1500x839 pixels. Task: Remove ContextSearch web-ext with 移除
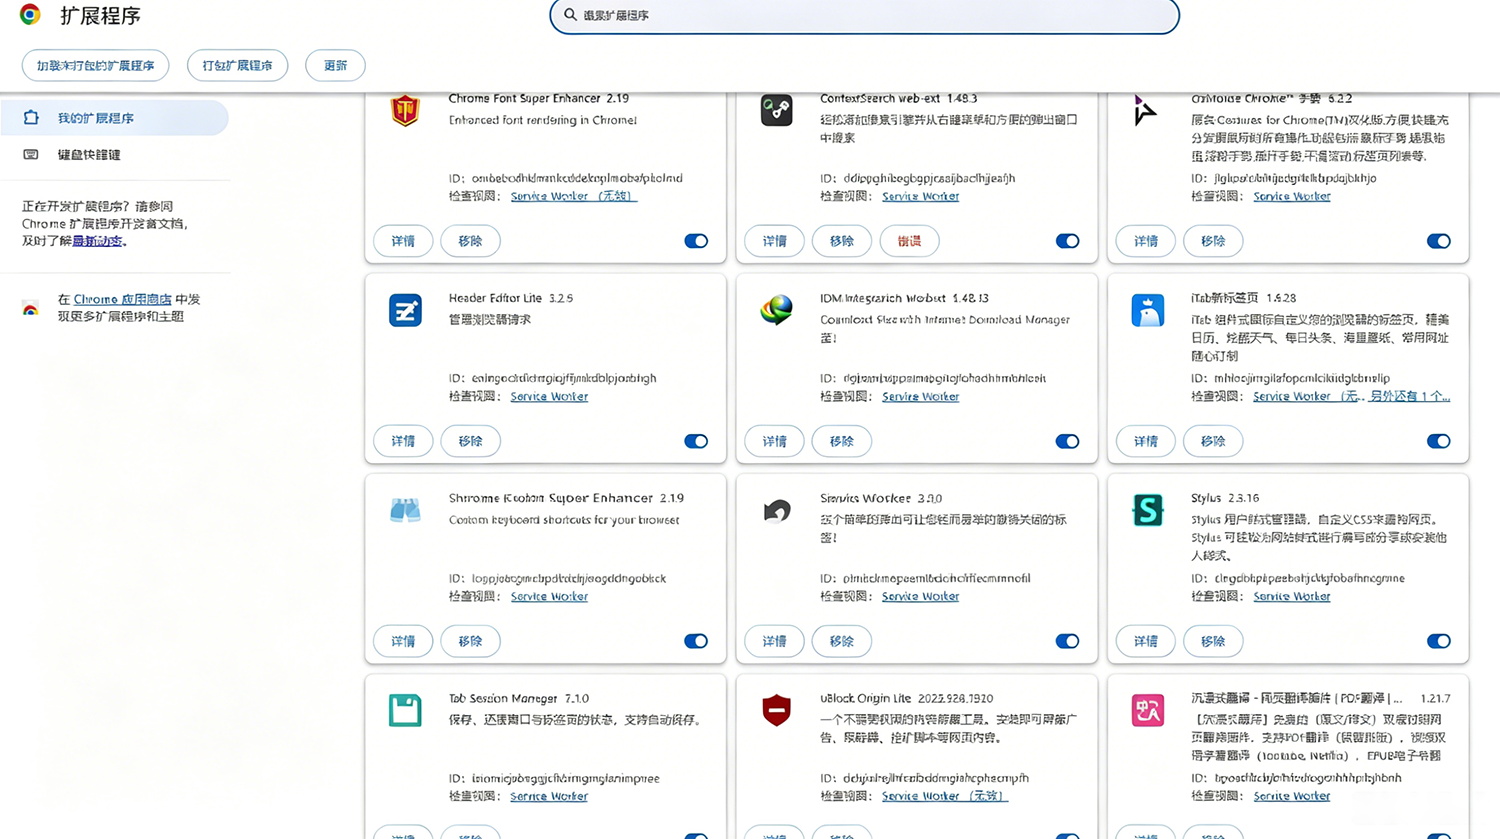point(842,241)
